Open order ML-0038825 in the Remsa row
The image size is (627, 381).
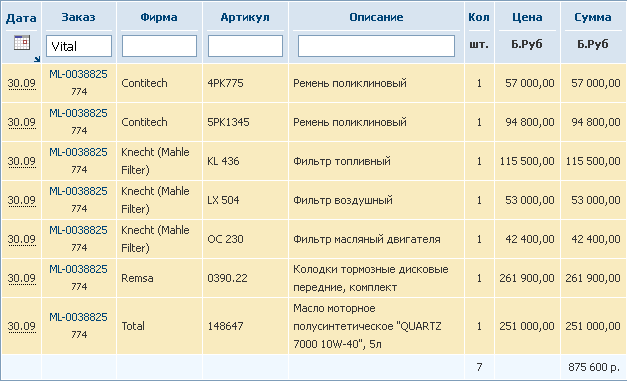[x=78, y=269]
